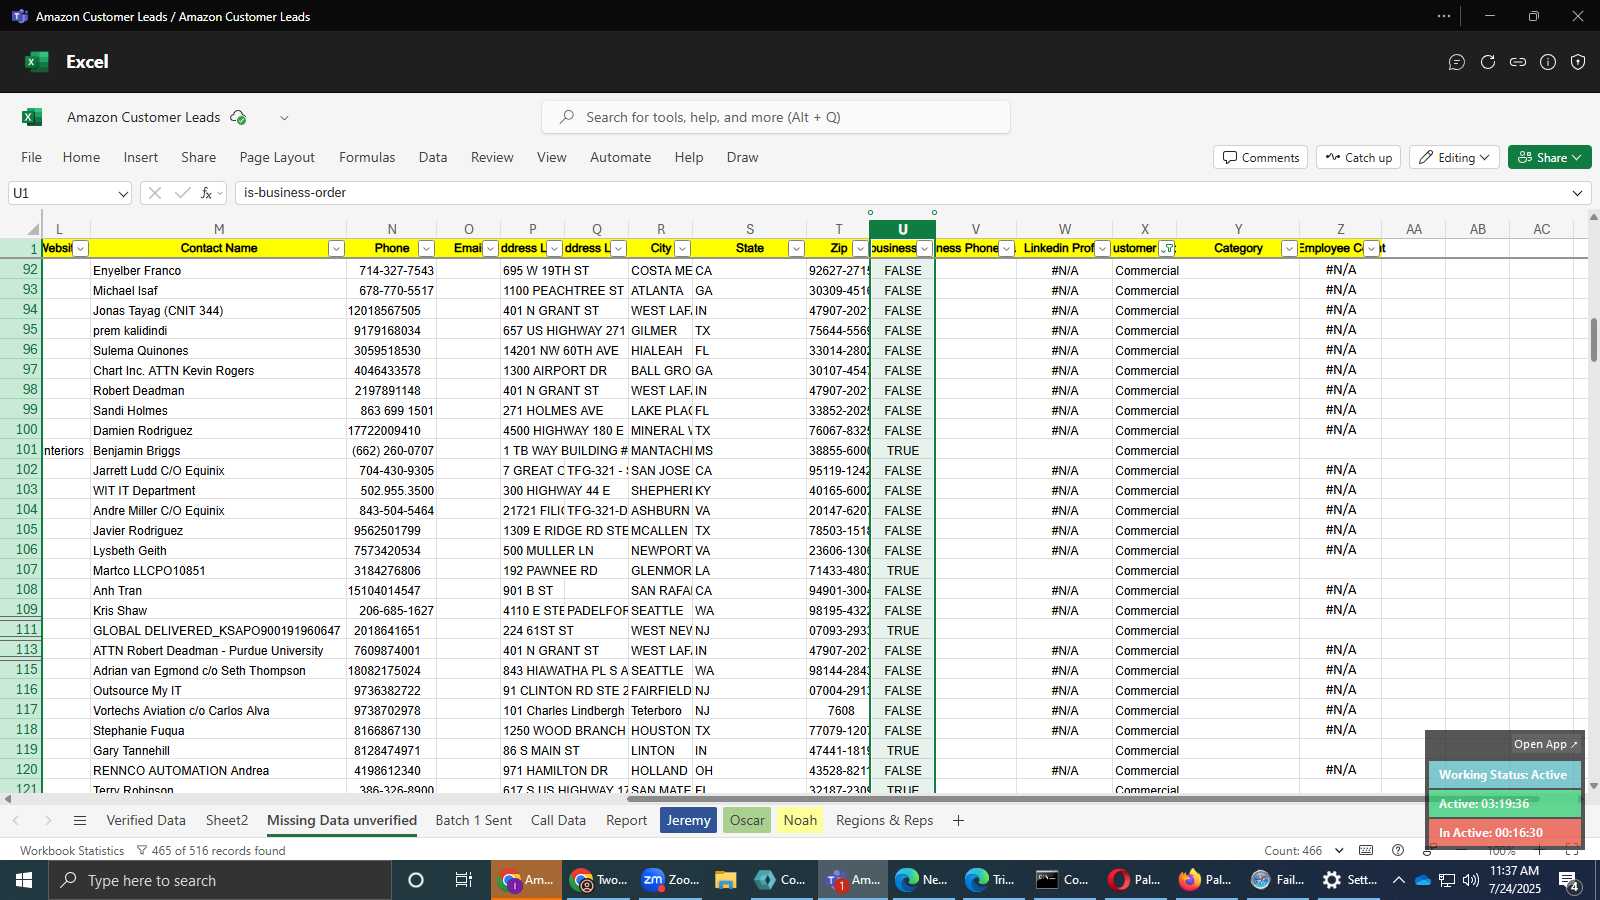Click the vertical scrollbar thumb
Screen dimensions: 1600x900
(x=1594, y=340)
